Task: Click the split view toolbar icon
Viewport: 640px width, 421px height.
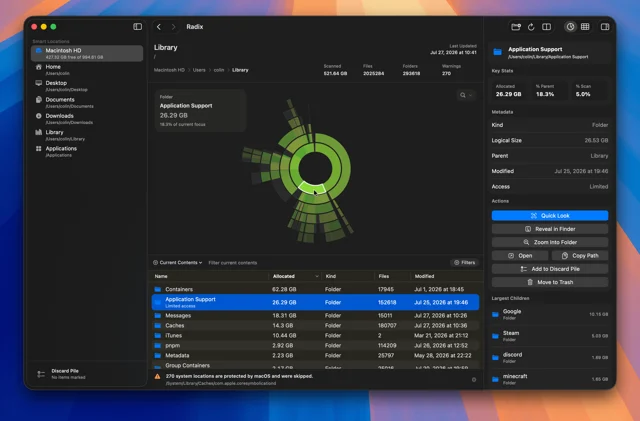Action: click(546, 27)
